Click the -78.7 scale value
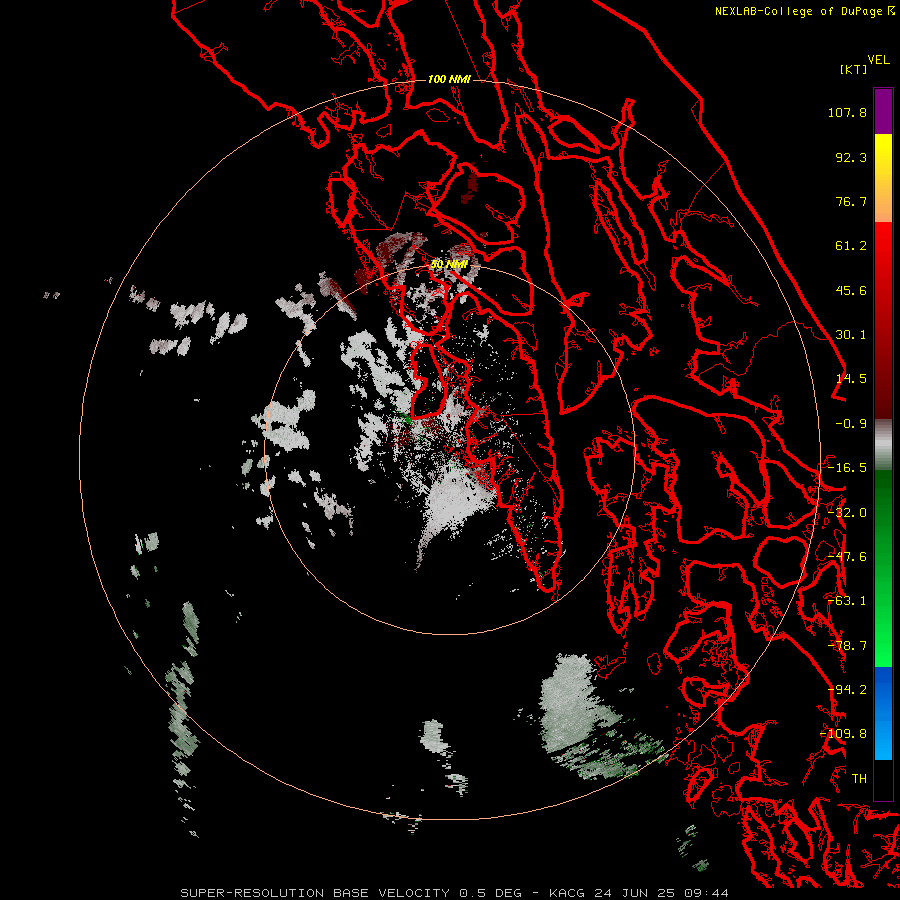 pyautogui.click(x=848, y=646)
